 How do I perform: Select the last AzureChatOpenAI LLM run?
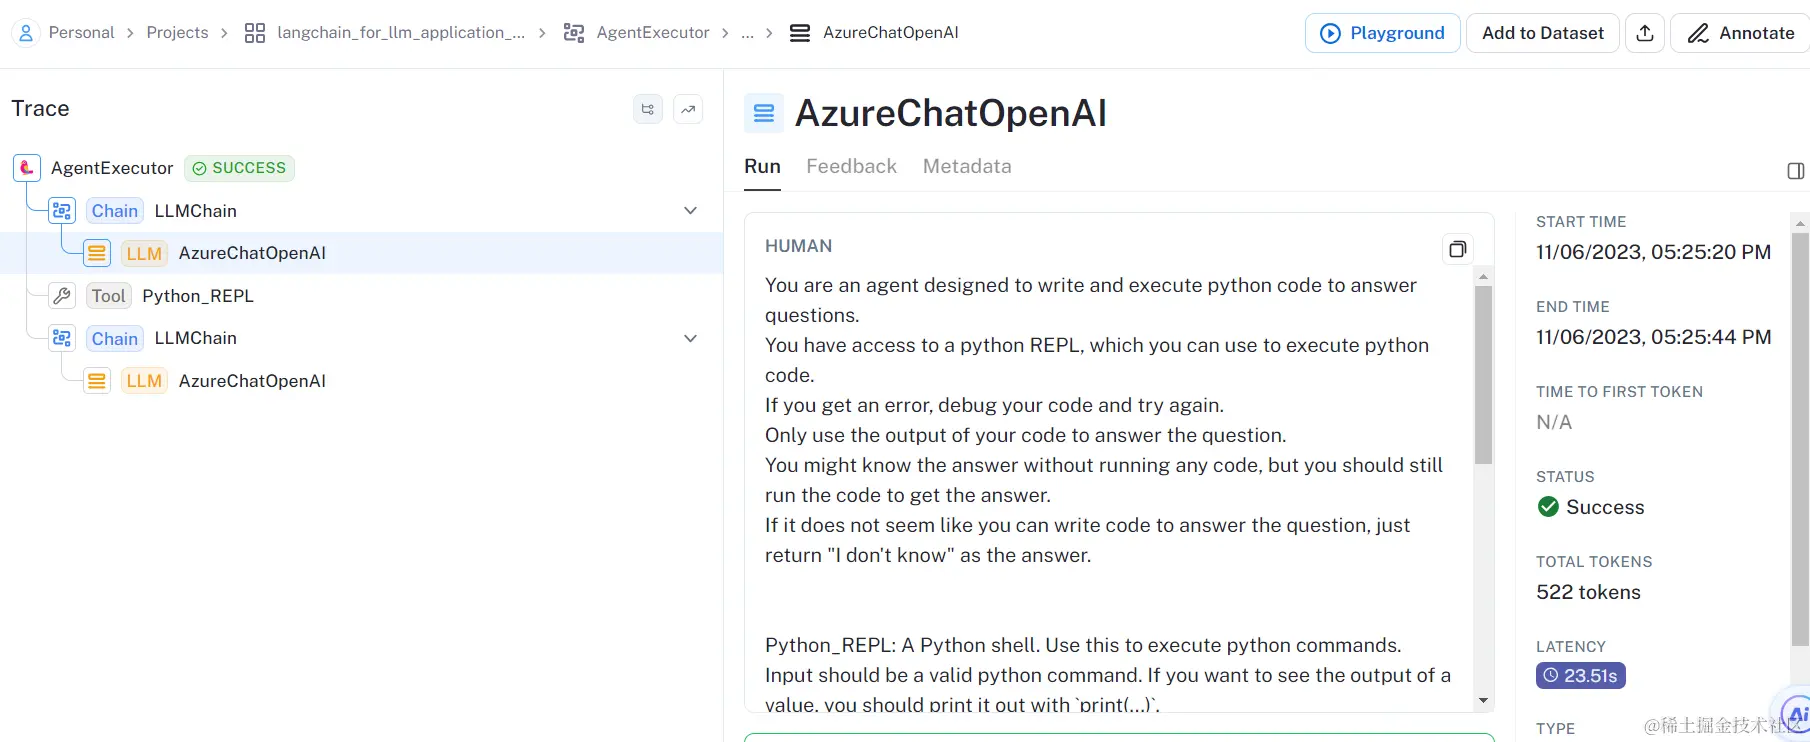[x=252, y=381]
